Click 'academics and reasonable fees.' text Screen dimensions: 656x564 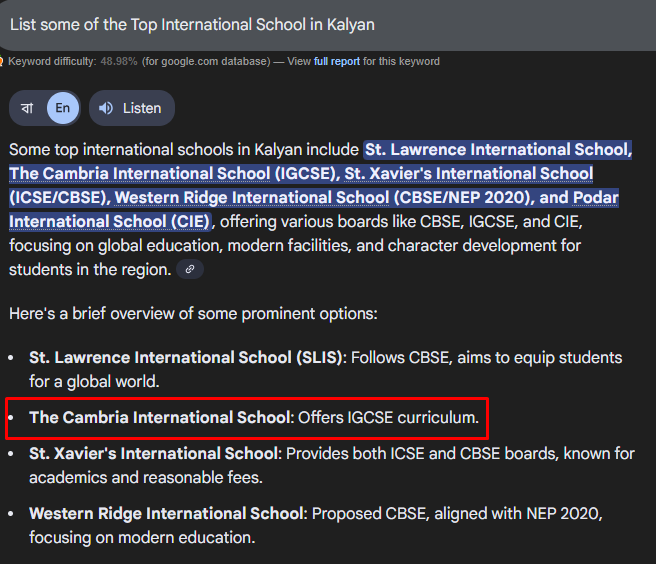[146, 477]
